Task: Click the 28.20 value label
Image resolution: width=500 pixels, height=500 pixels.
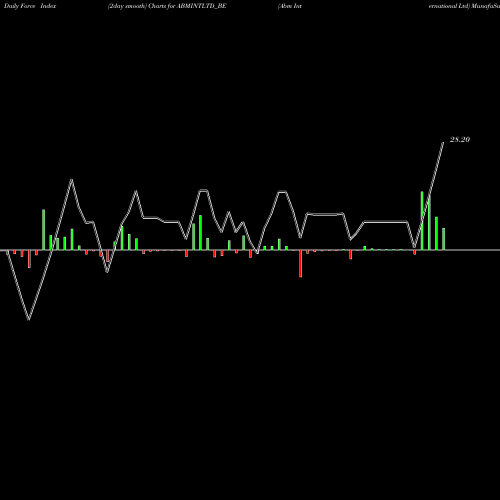Action: click(x=460, y=140)
